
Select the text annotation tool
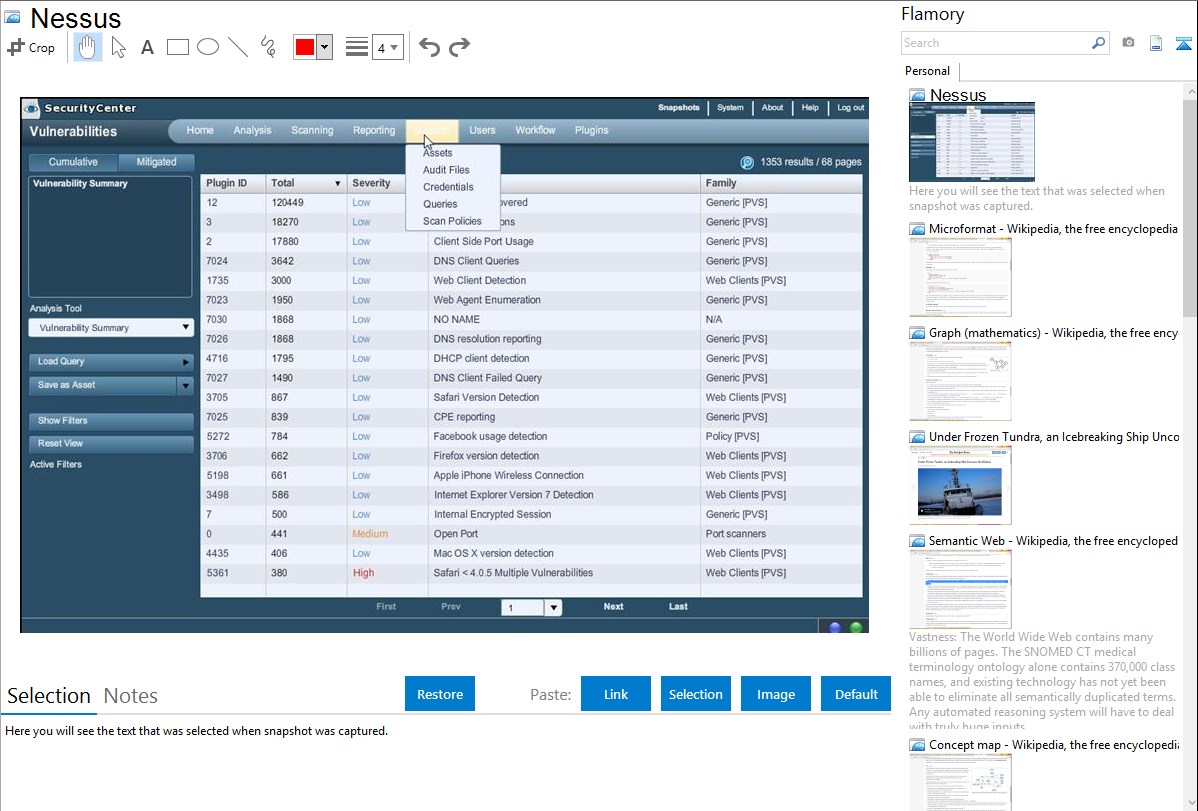click(x=147, y=47)
